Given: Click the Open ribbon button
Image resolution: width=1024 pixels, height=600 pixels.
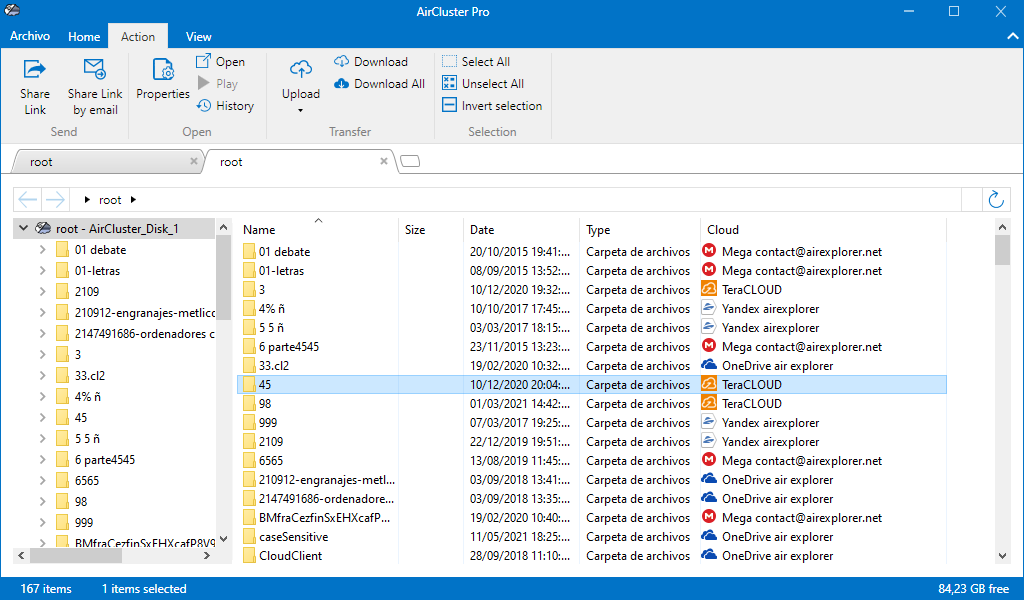Looking at the screenshot, I should tap(221, 61).
